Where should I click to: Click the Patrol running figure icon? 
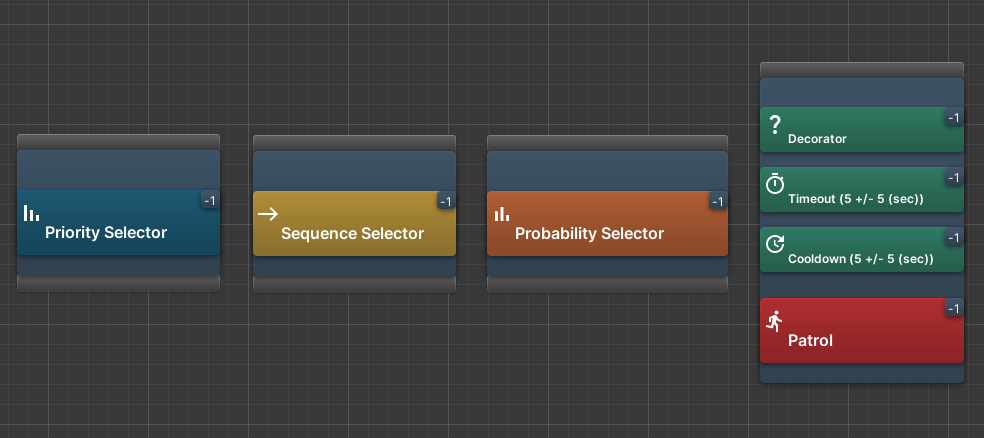(774, 321)
